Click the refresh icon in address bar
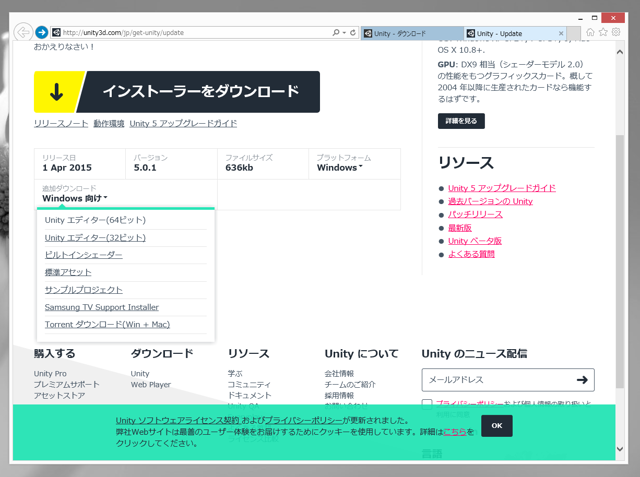 coord(353,33)
